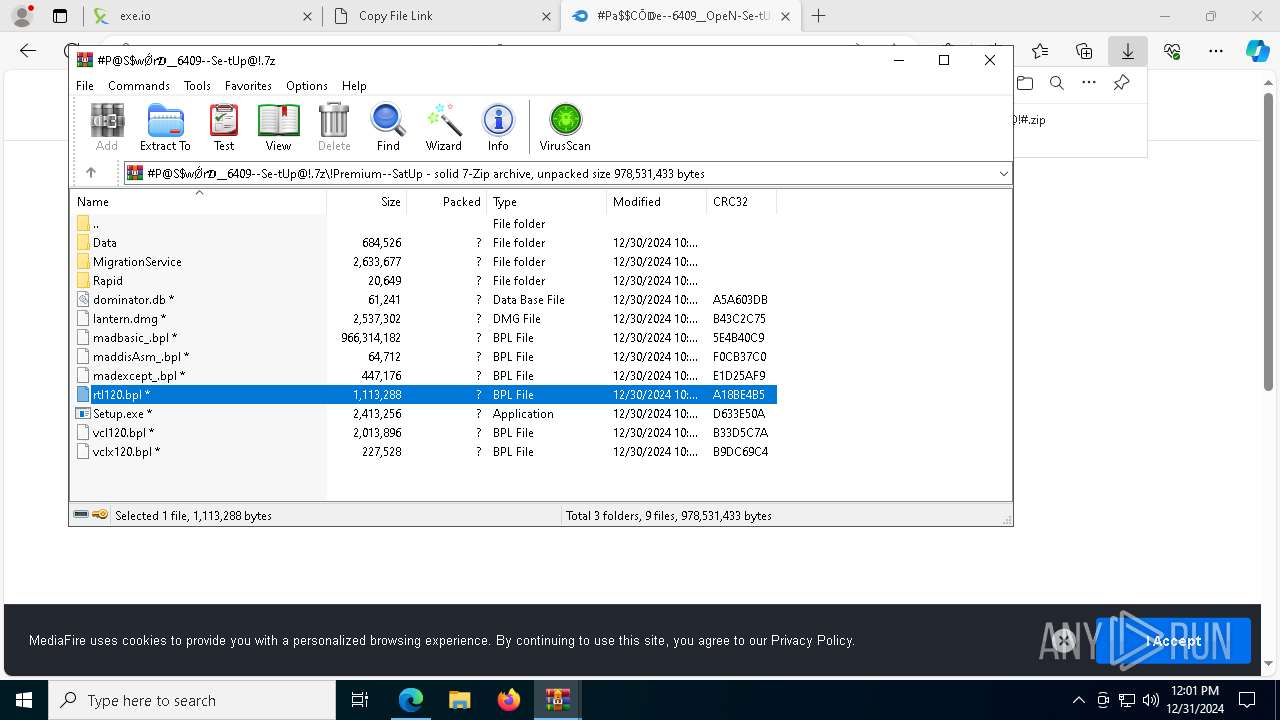Open the Tools menu
1280x720 pixels.
197,86
